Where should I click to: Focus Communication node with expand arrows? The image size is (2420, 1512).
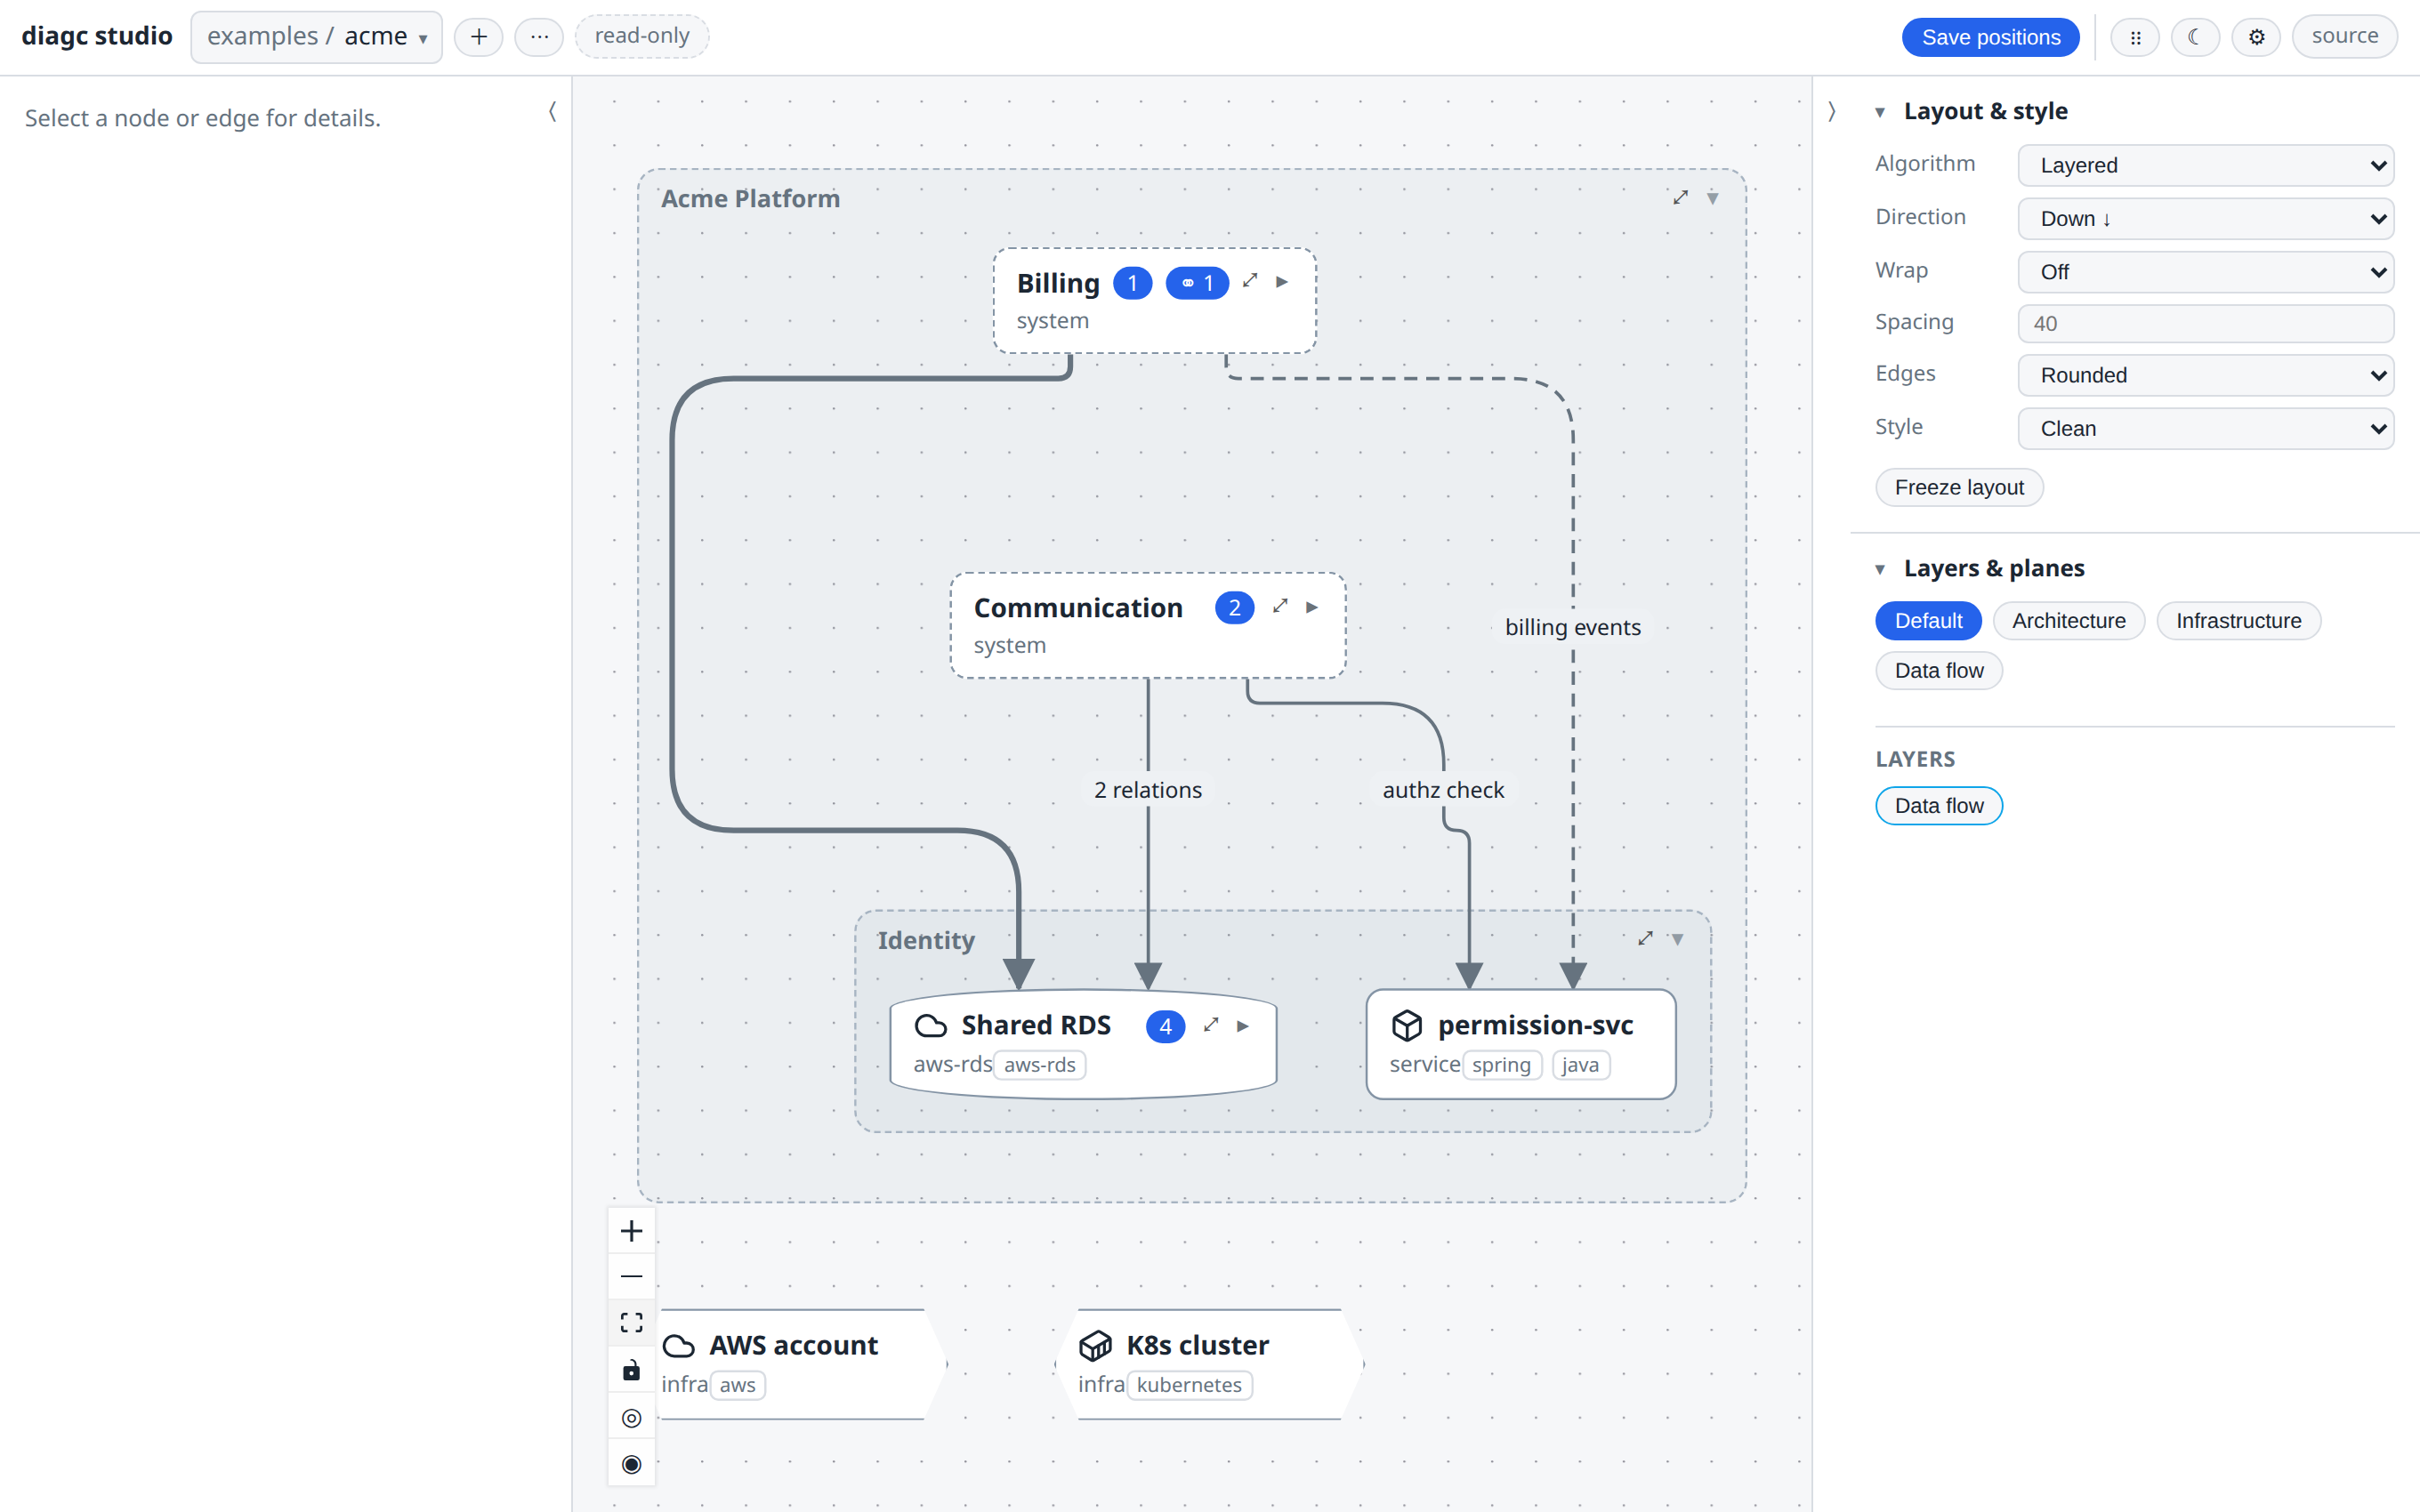1280,606
